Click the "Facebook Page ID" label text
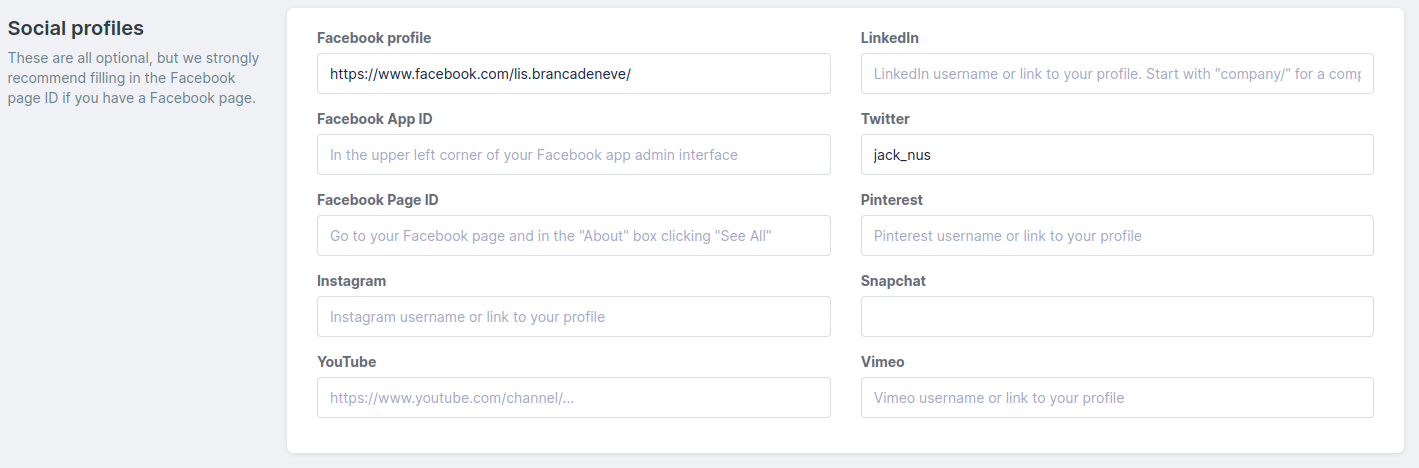1419x468 pixels. [378, 200]
